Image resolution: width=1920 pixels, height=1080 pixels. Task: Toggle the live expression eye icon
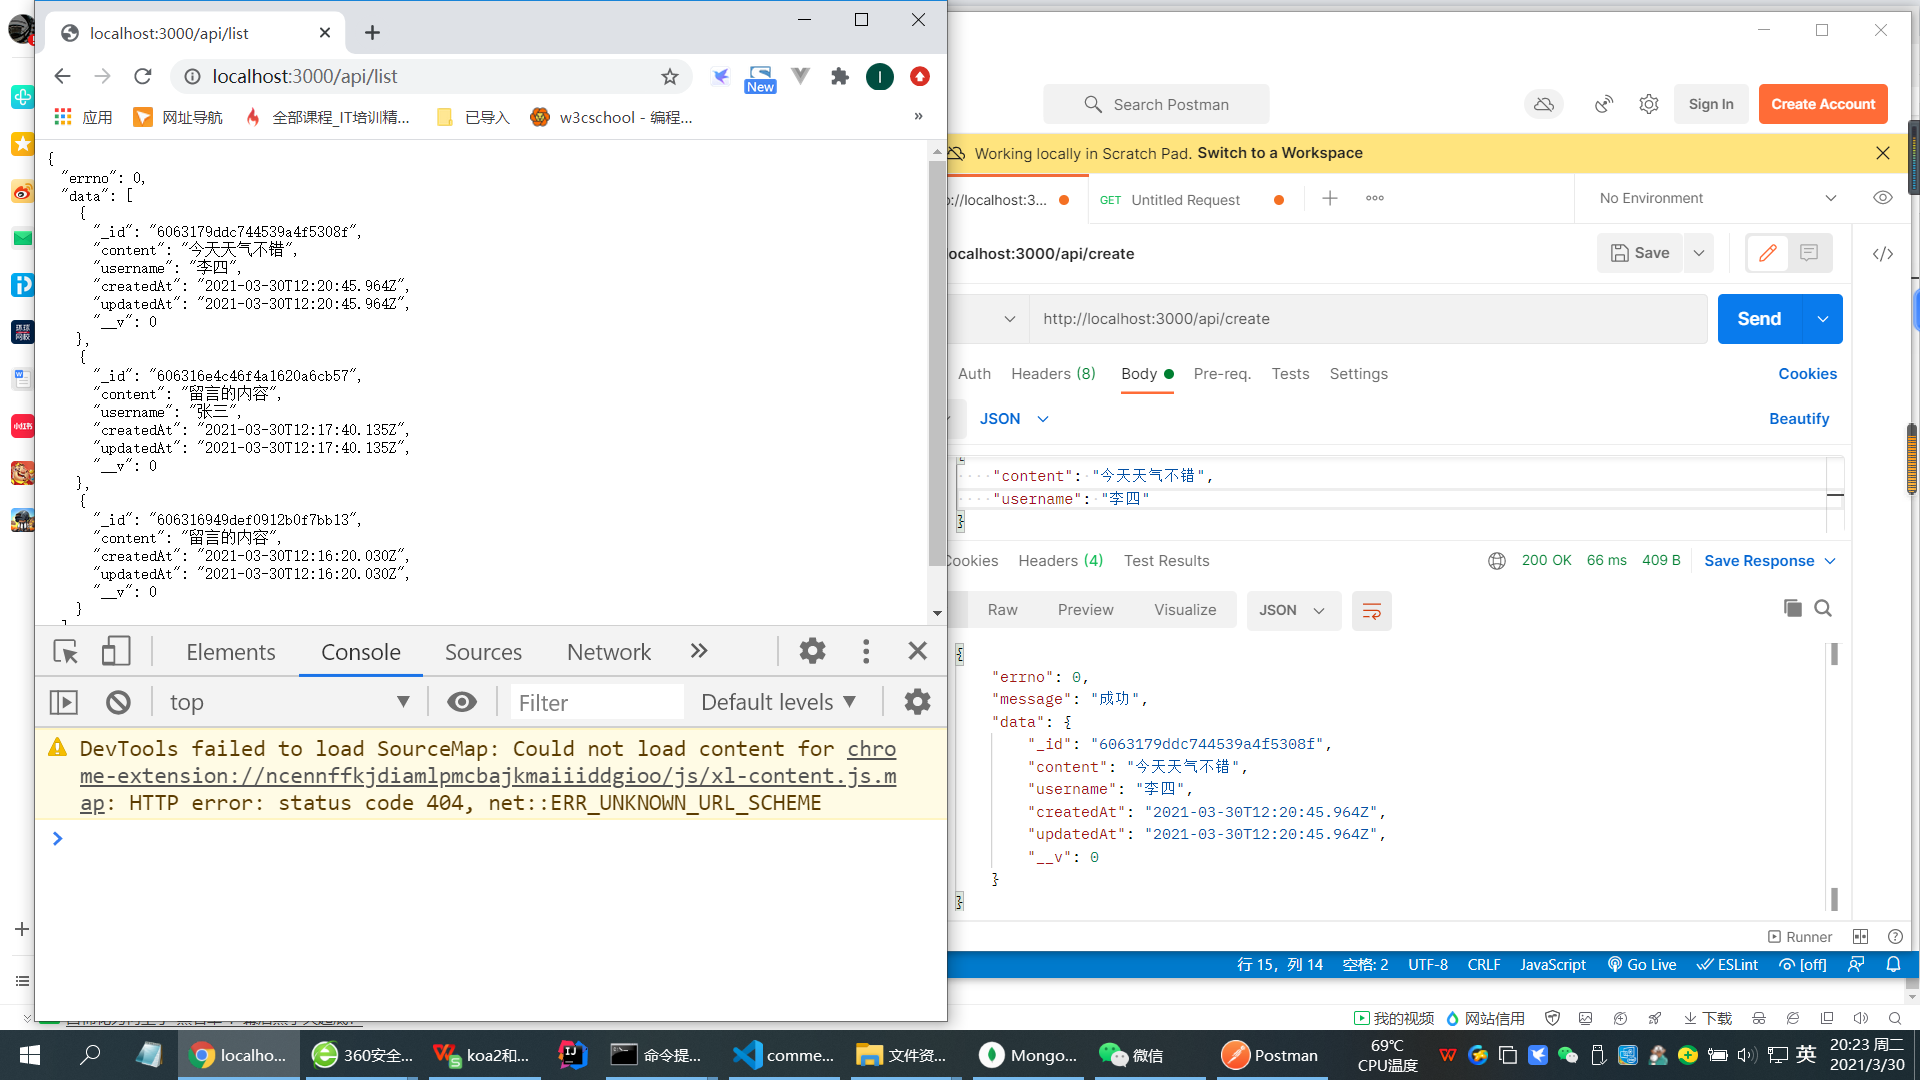[x=461, y=702]
